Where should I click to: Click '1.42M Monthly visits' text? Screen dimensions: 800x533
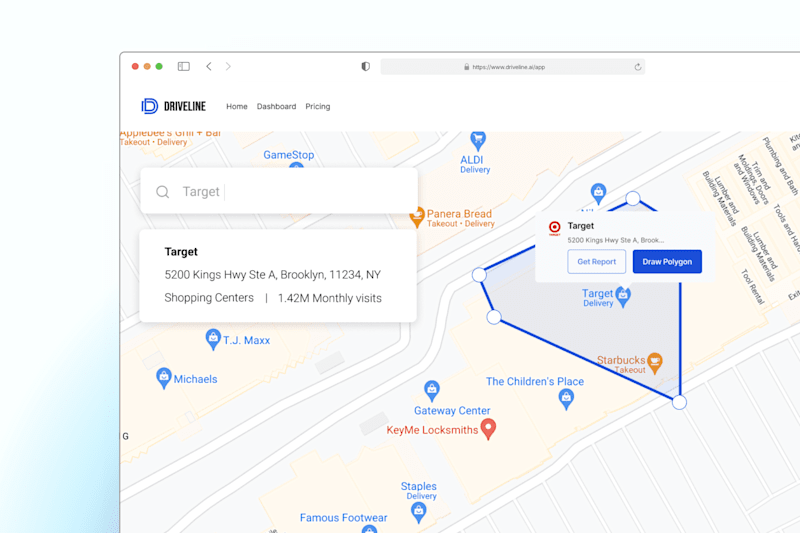[330, 298]
